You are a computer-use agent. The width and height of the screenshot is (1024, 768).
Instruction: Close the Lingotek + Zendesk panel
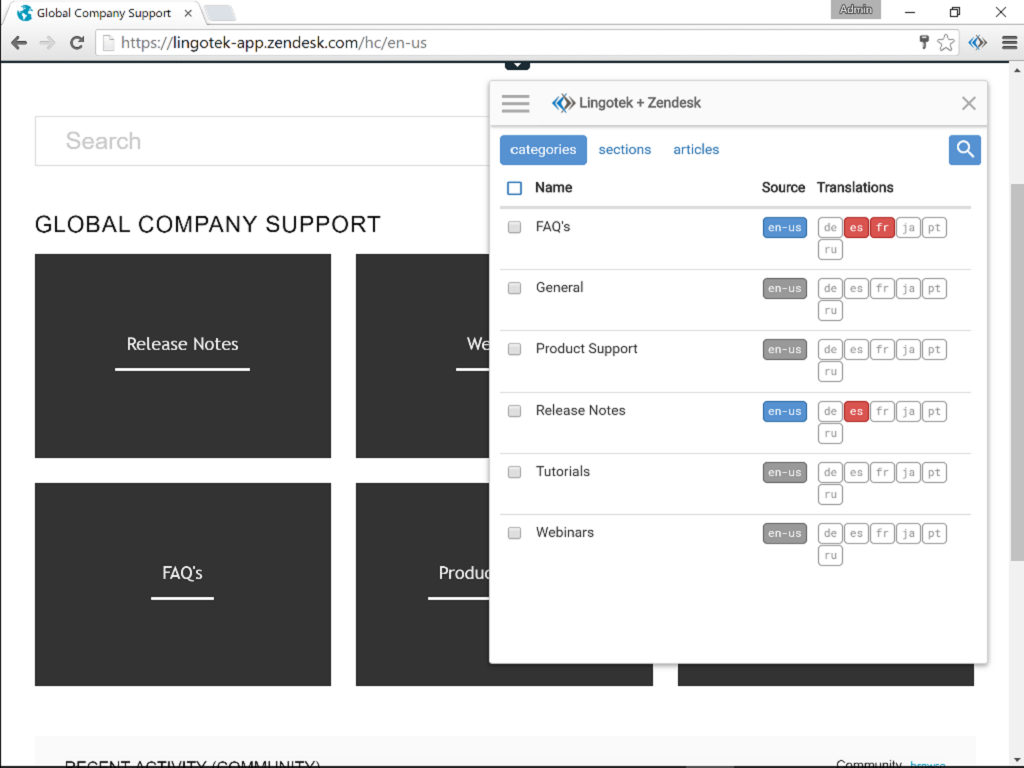click(968, 103)
